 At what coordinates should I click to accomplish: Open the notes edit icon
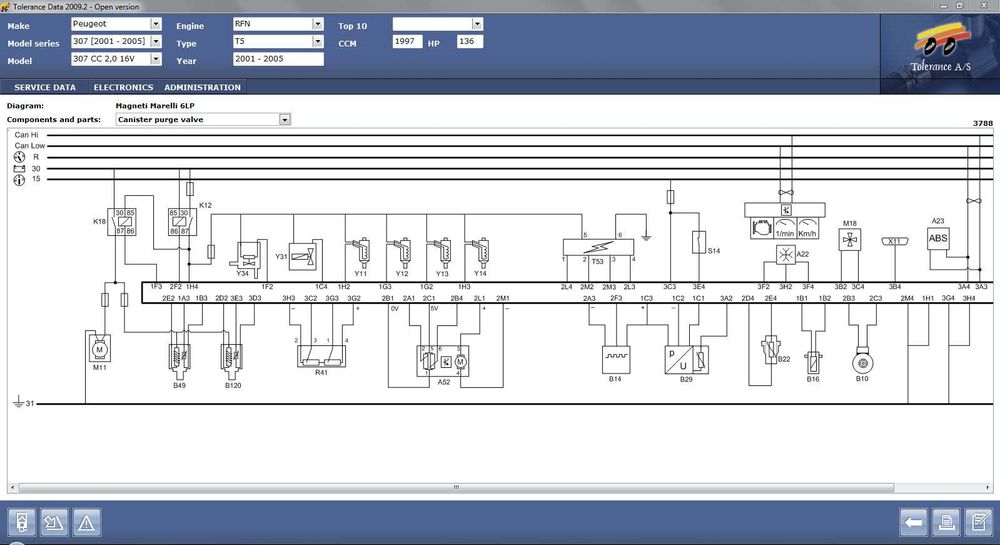979,523
